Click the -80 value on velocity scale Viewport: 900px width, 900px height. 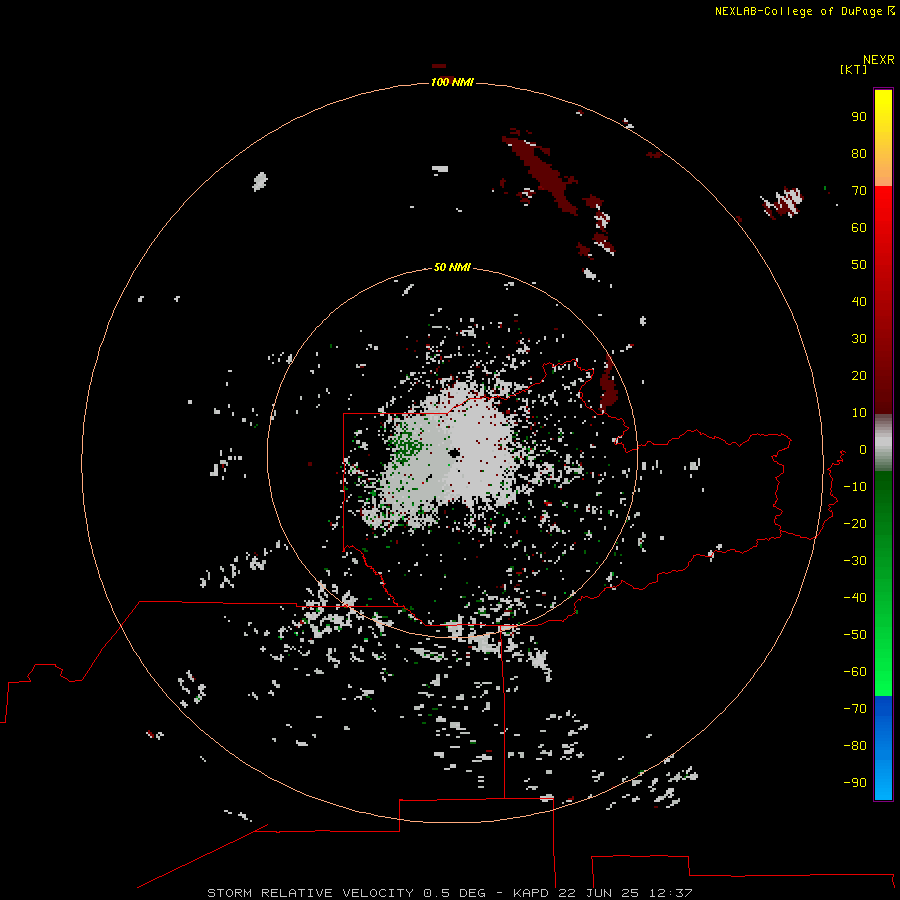(x=855, y=746)
